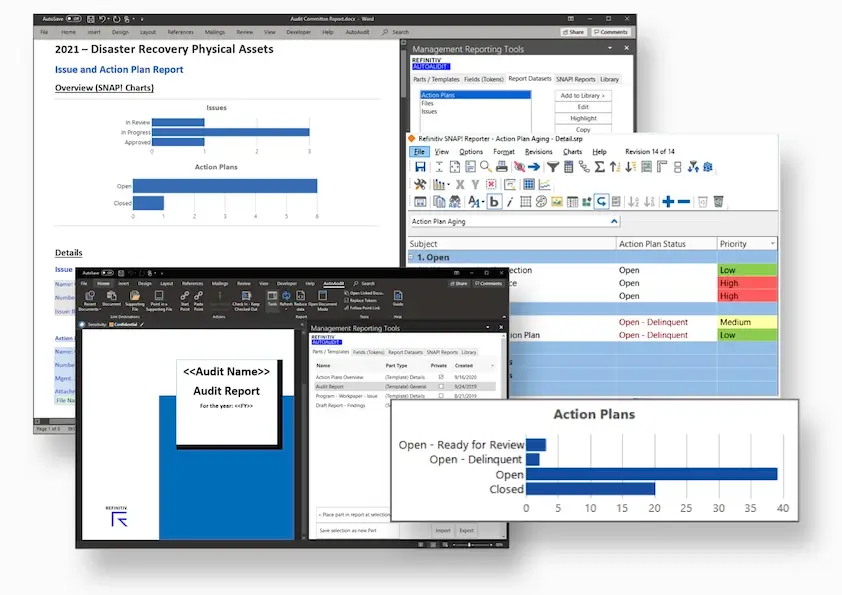
Task: Click the blue grid table icon in SNAP! Reporter
Action: (x=529, y=185)
